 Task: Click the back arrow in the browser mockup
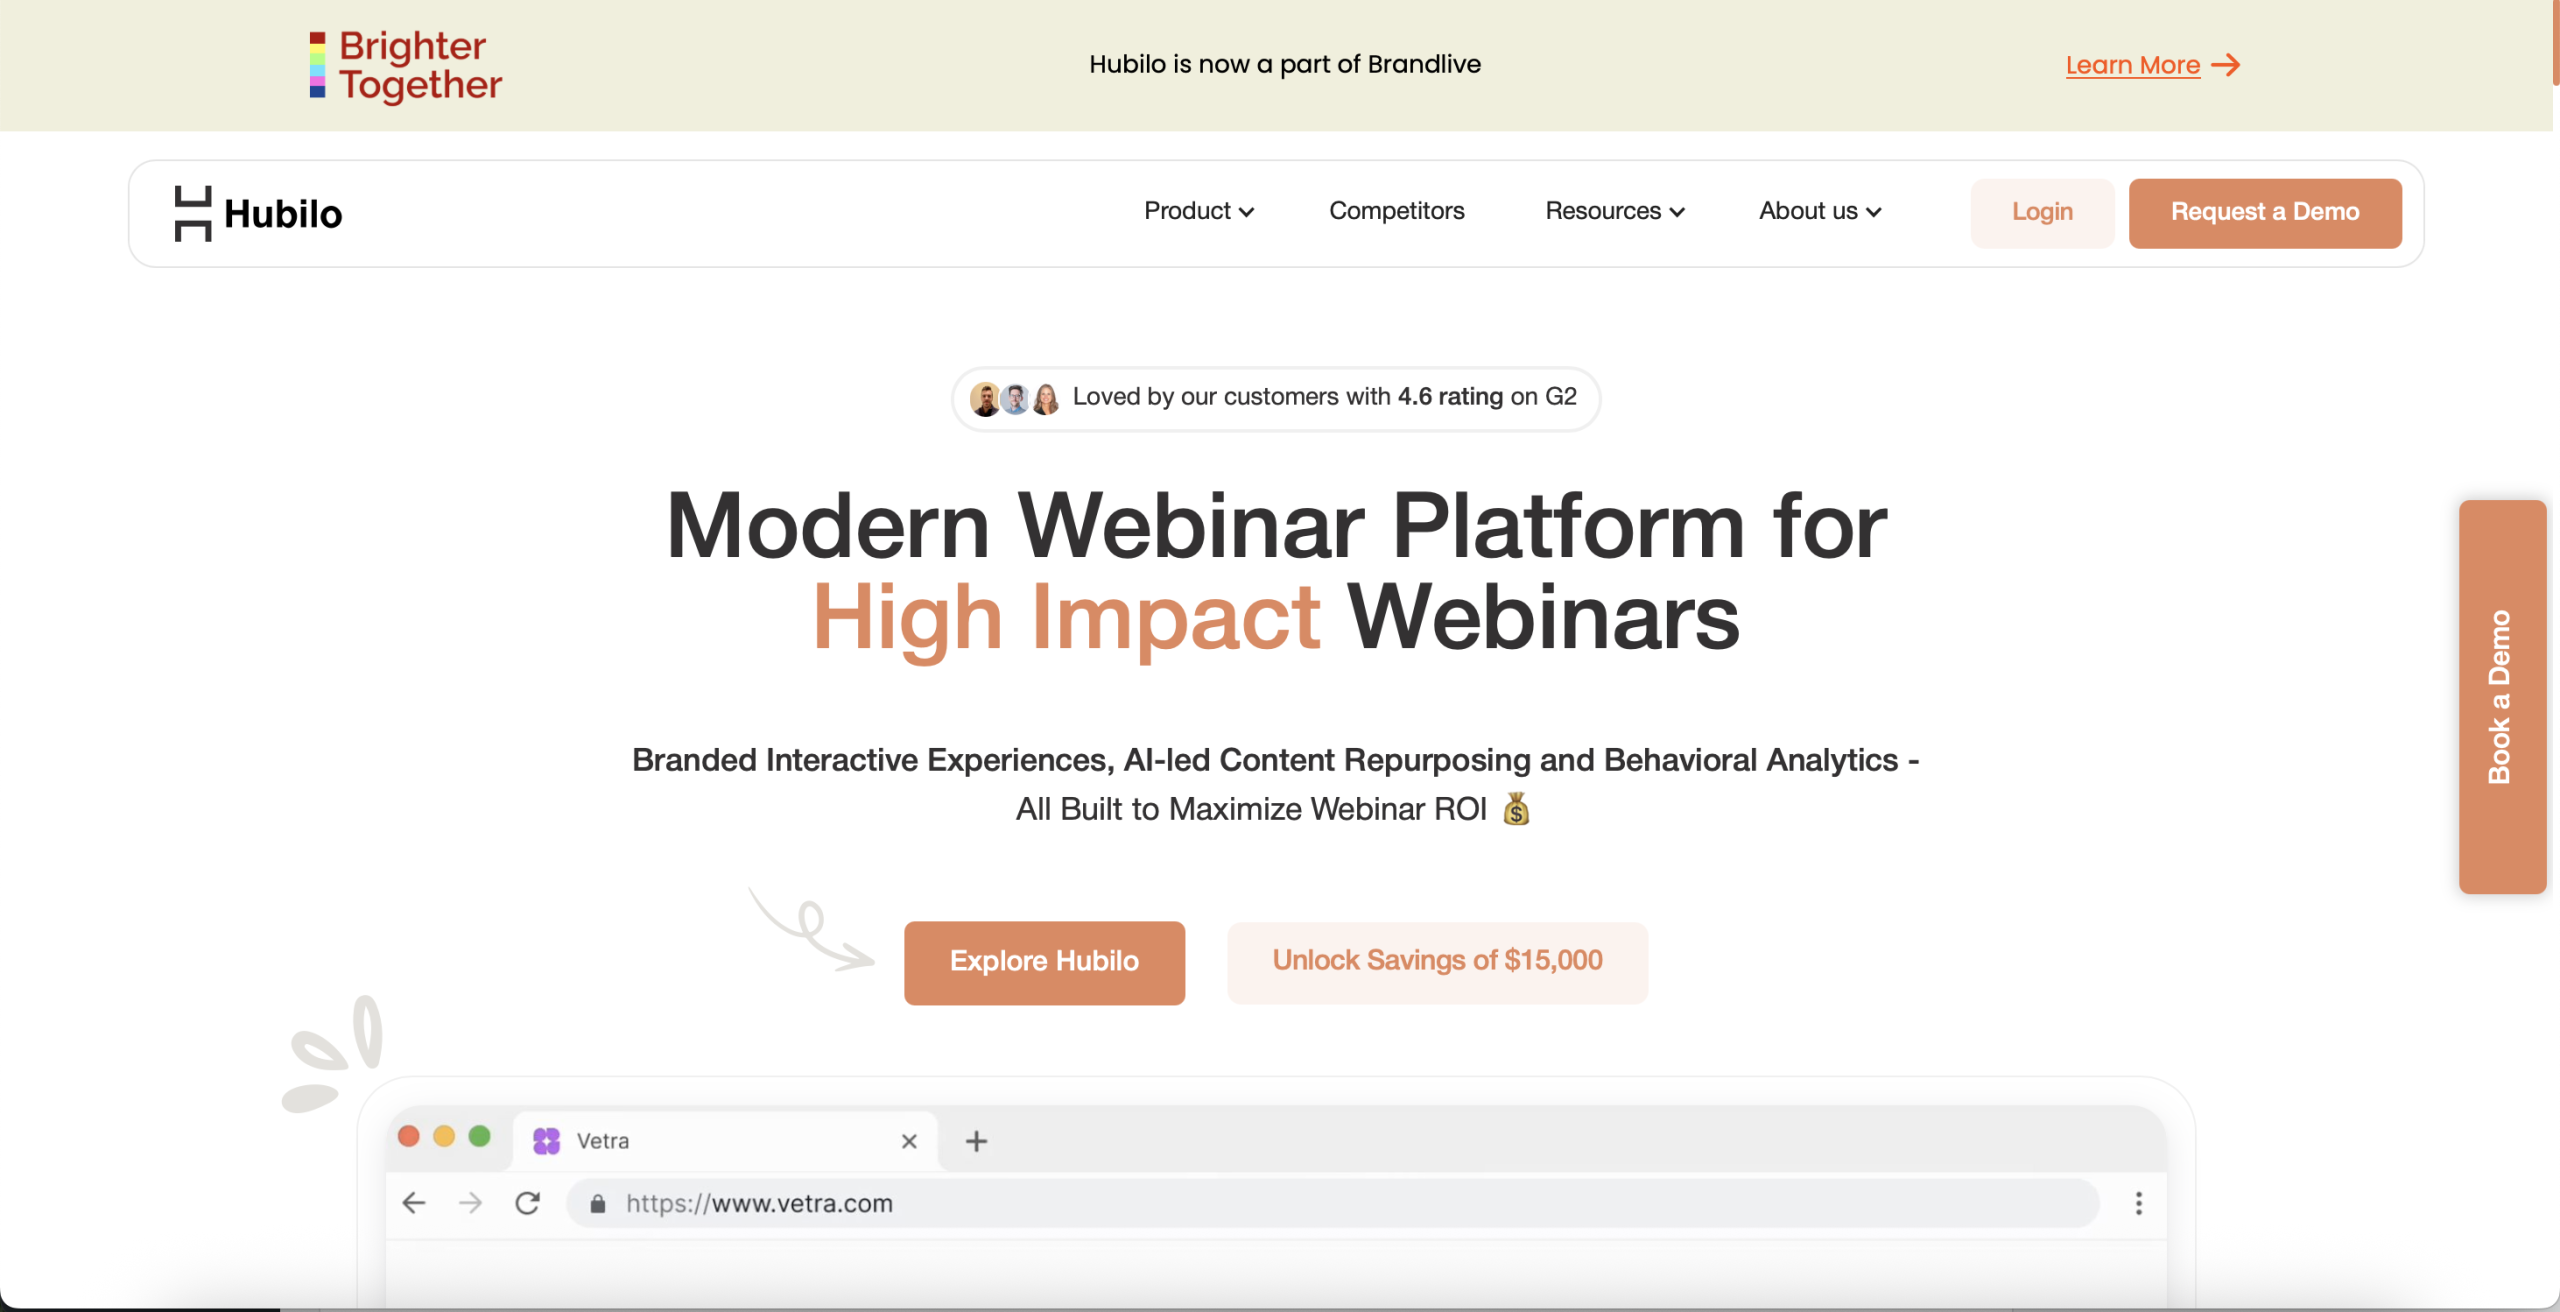(414, 1203)
